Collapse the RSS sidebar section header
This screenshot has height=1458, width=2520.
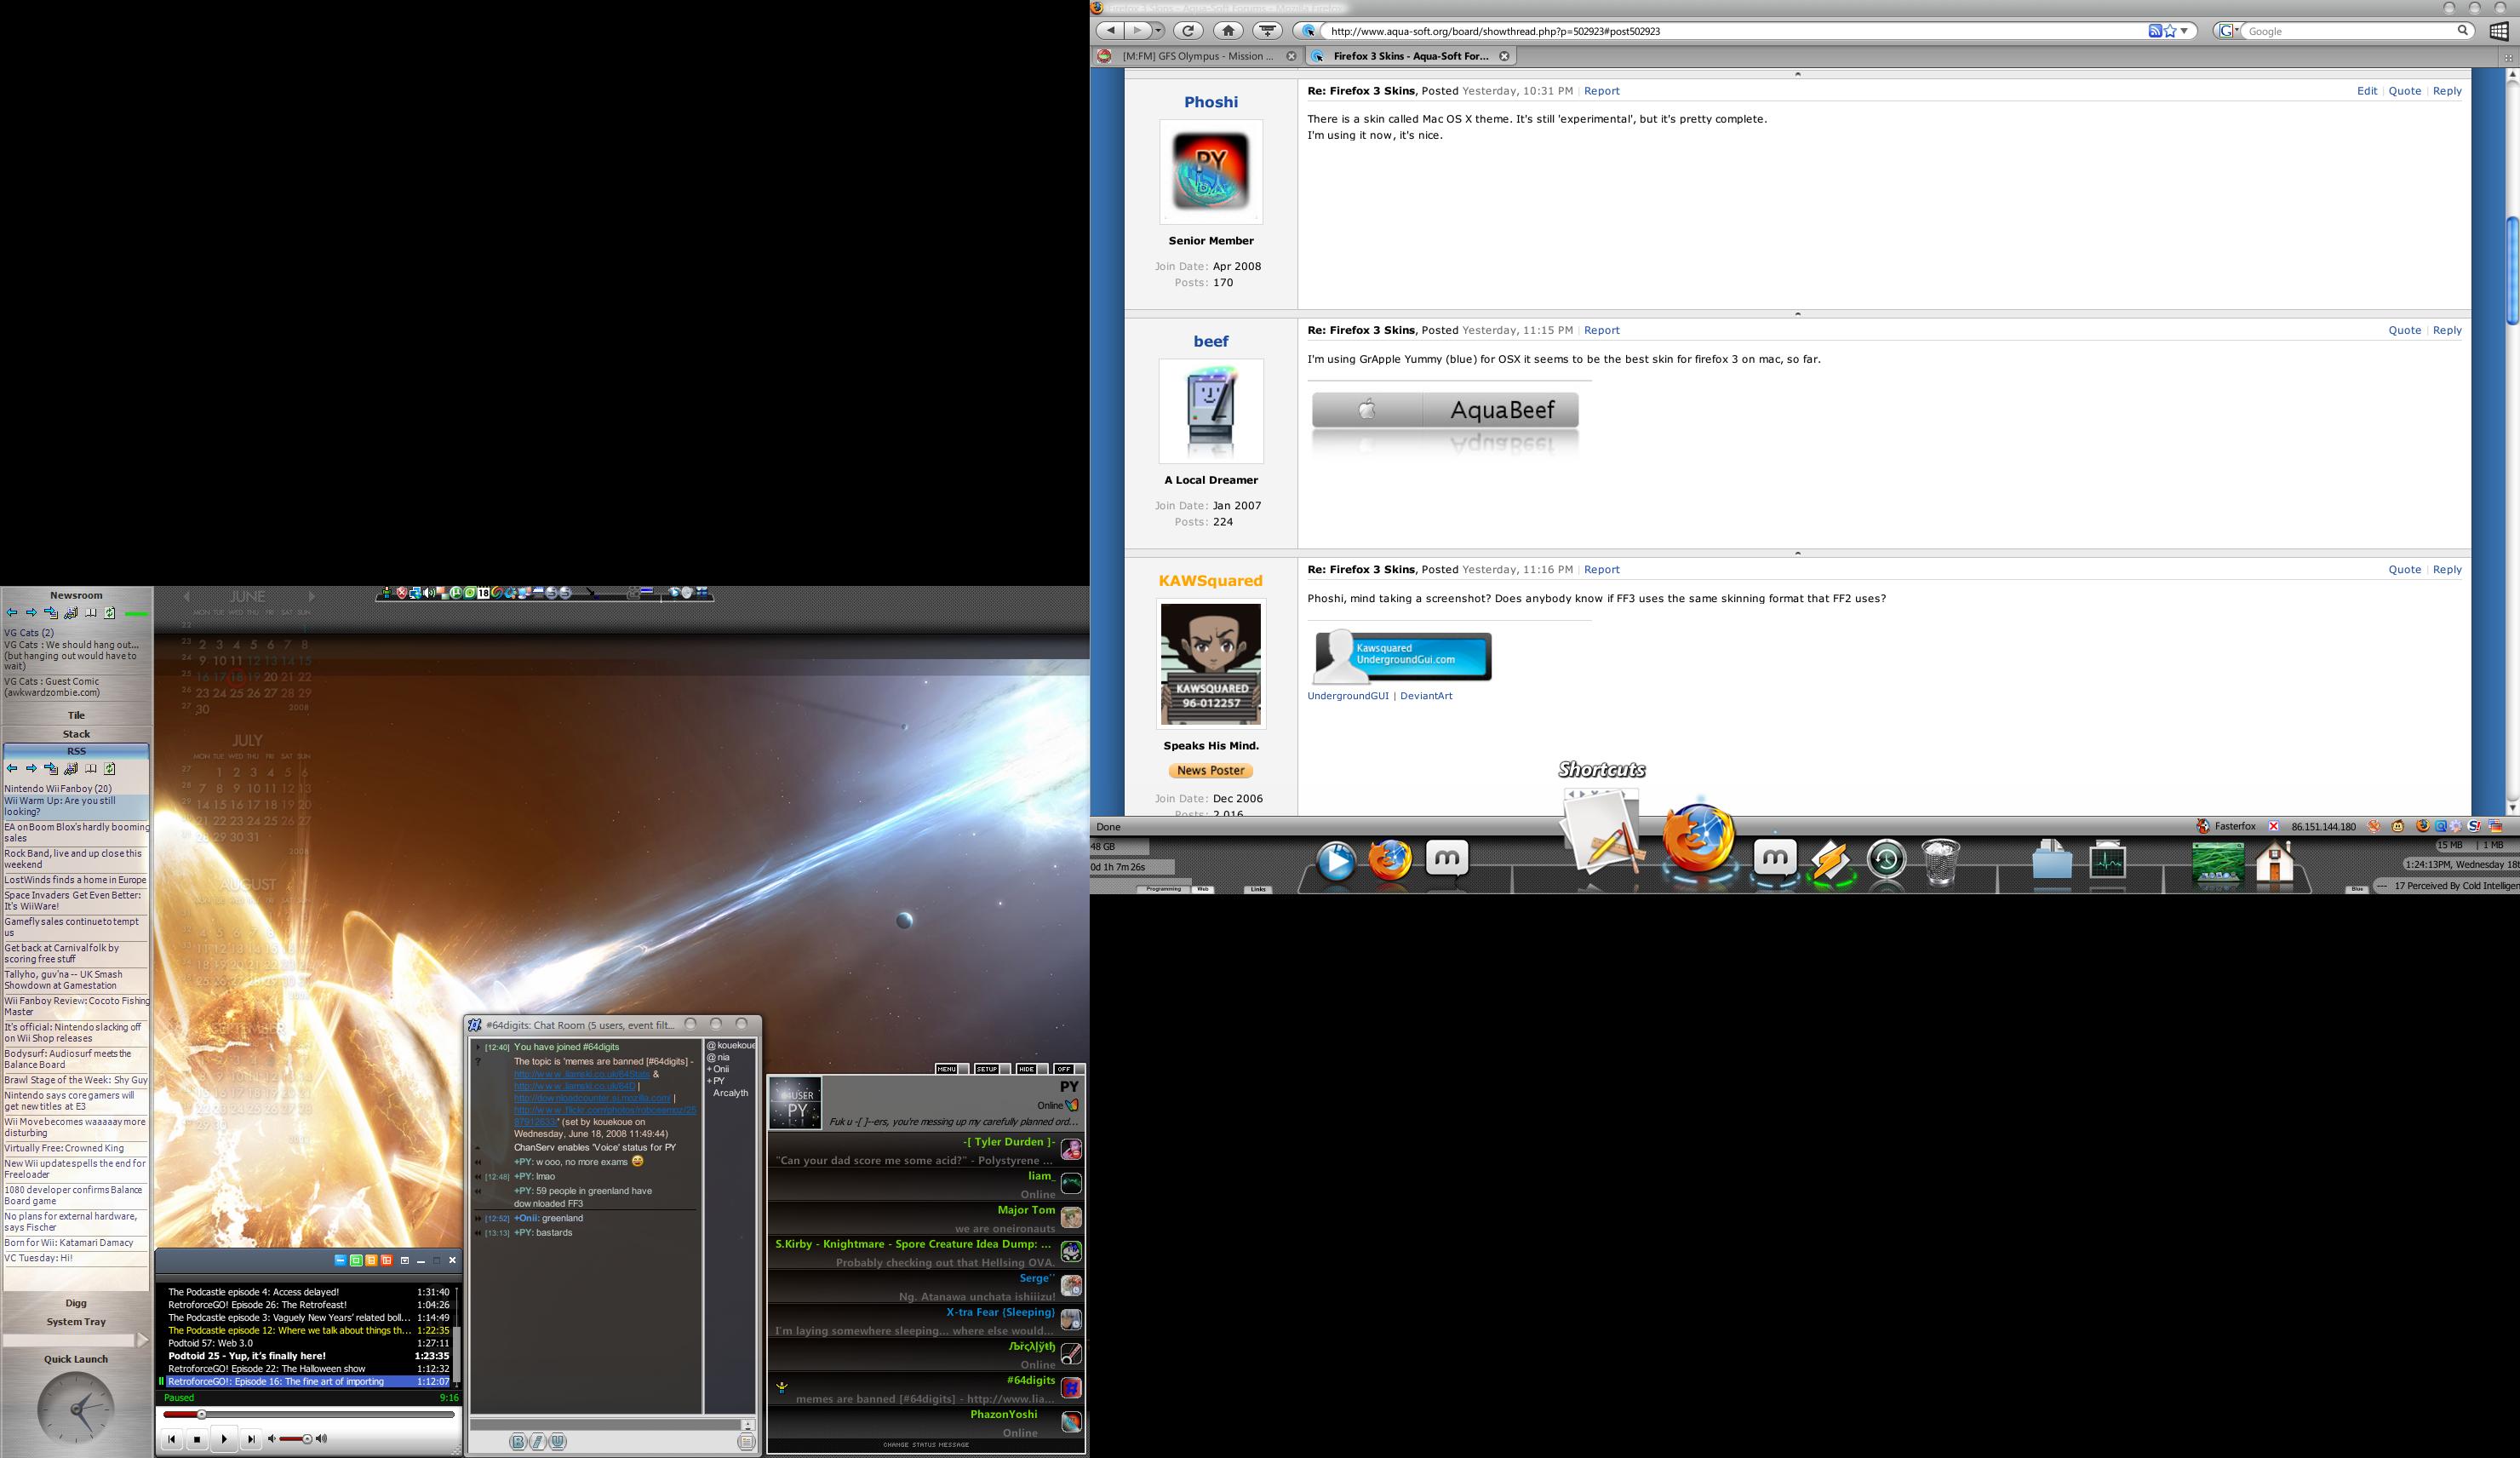76,751
